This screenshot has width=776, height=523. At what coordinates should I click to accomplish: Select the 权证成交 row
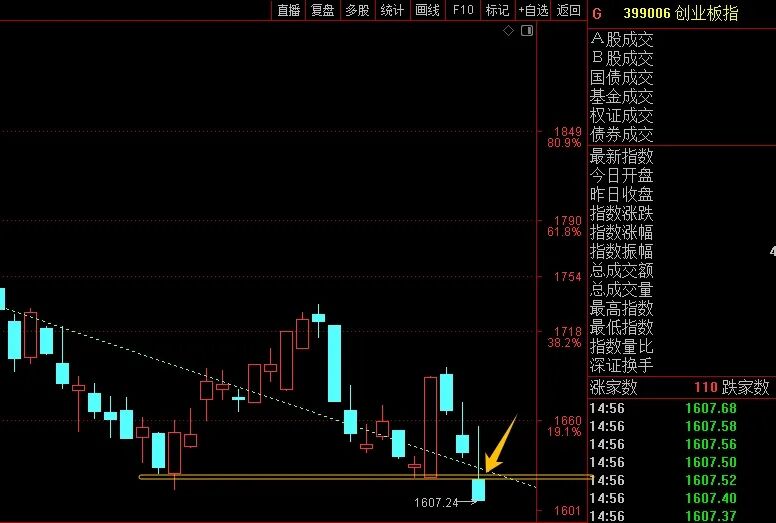click(682, 116)
